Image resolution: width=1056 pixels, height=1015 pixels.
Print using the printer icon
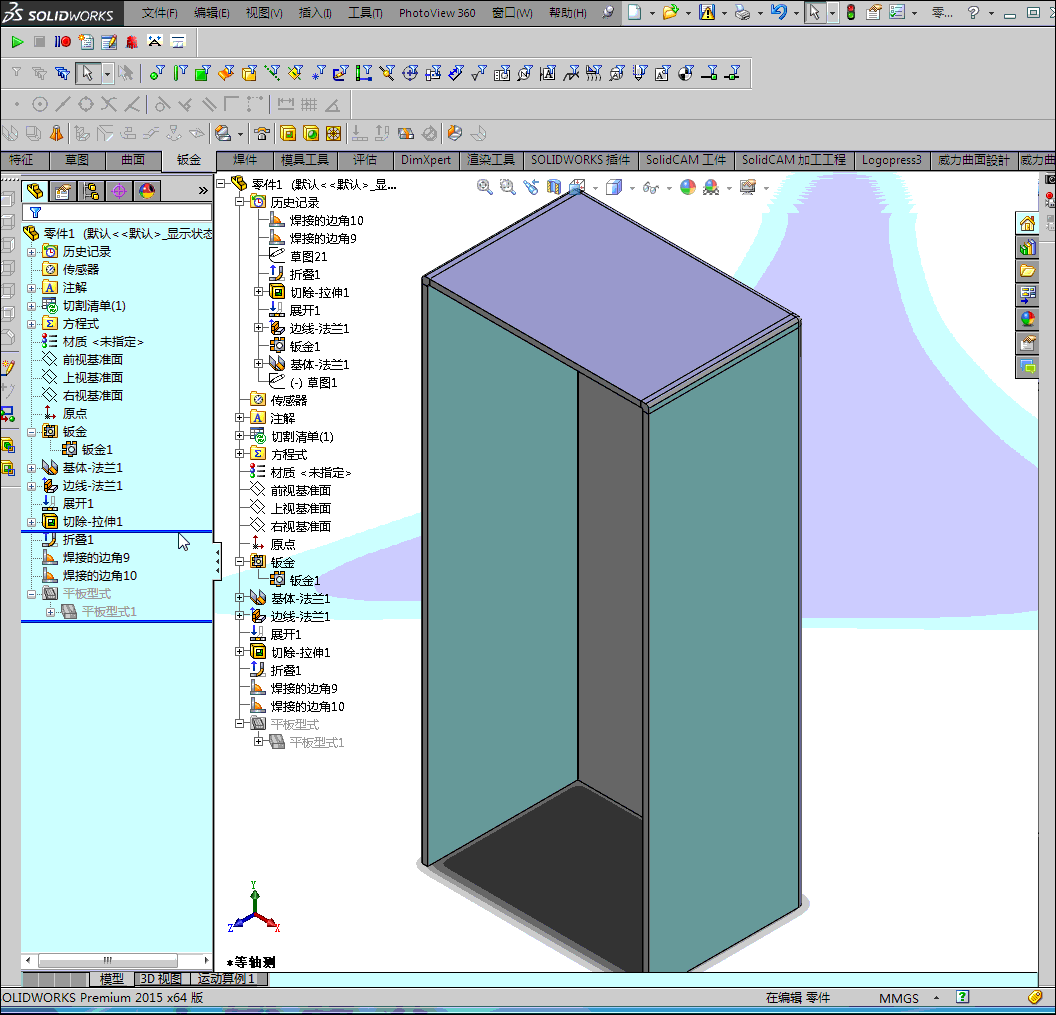click(742, 12)
